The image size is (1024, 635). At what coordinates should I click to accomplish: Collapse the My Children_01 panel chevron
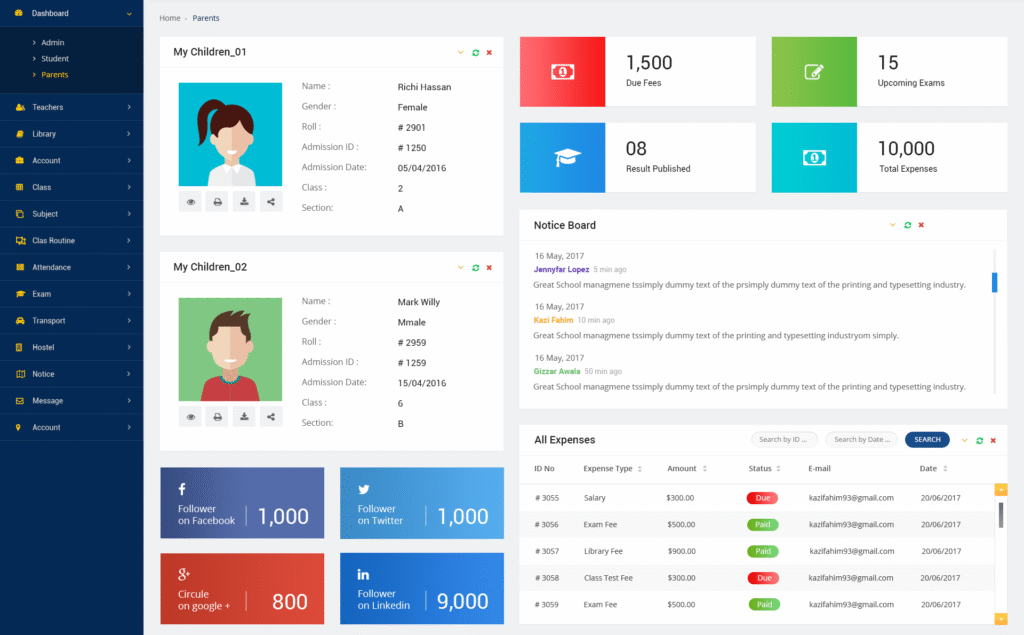tap(460, 52)
